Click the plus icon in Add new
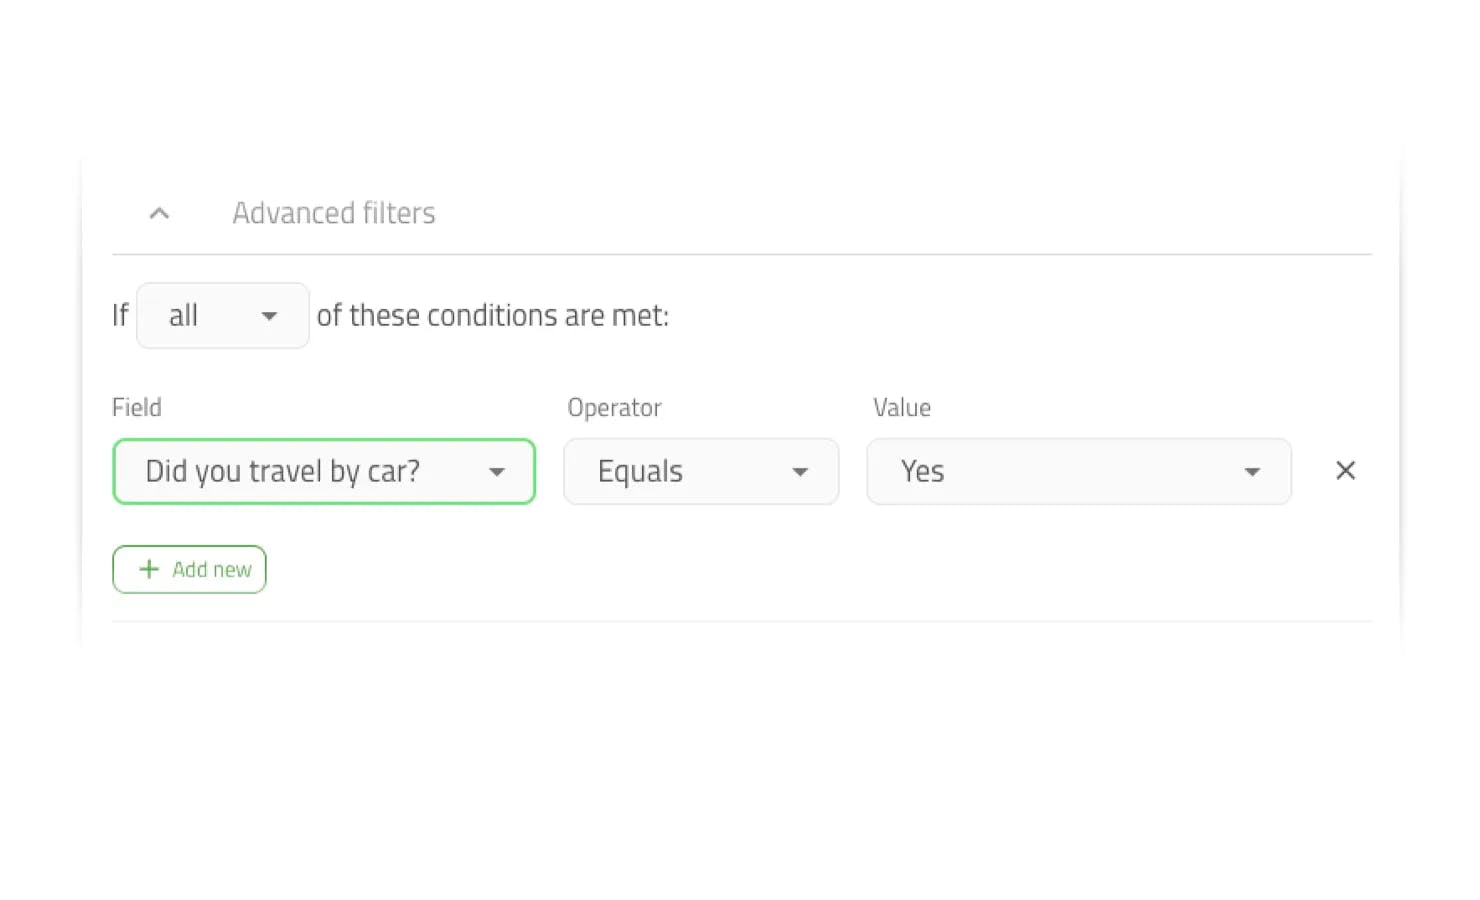Viewport: 1480px width, 900px height. pyautogui.click(x=149, y=569)
